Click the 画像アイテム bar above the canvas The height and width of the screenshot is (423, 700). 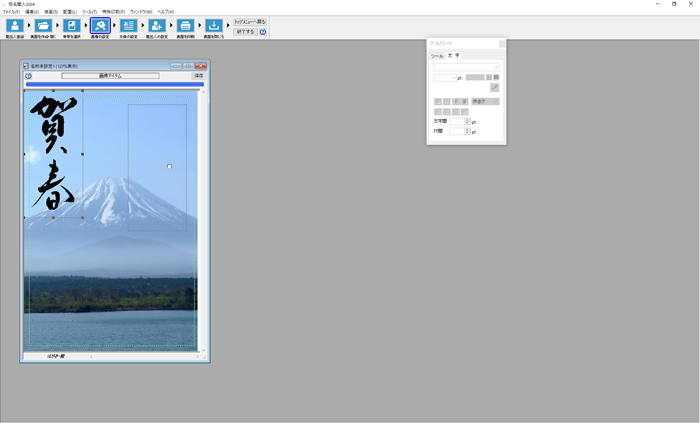110,75
